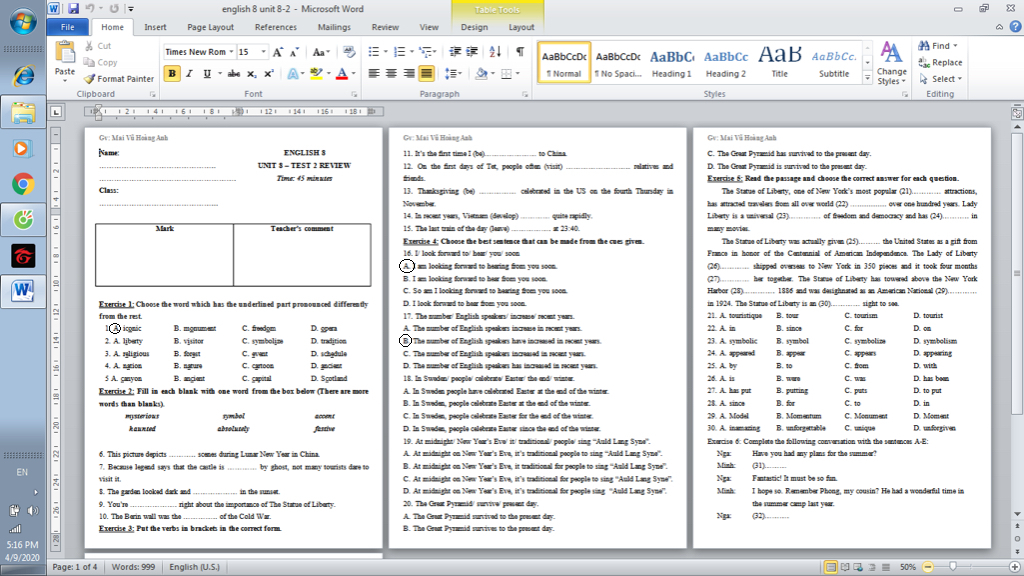Align text right
Viewport: 1024px width, 576px height.
409,74
